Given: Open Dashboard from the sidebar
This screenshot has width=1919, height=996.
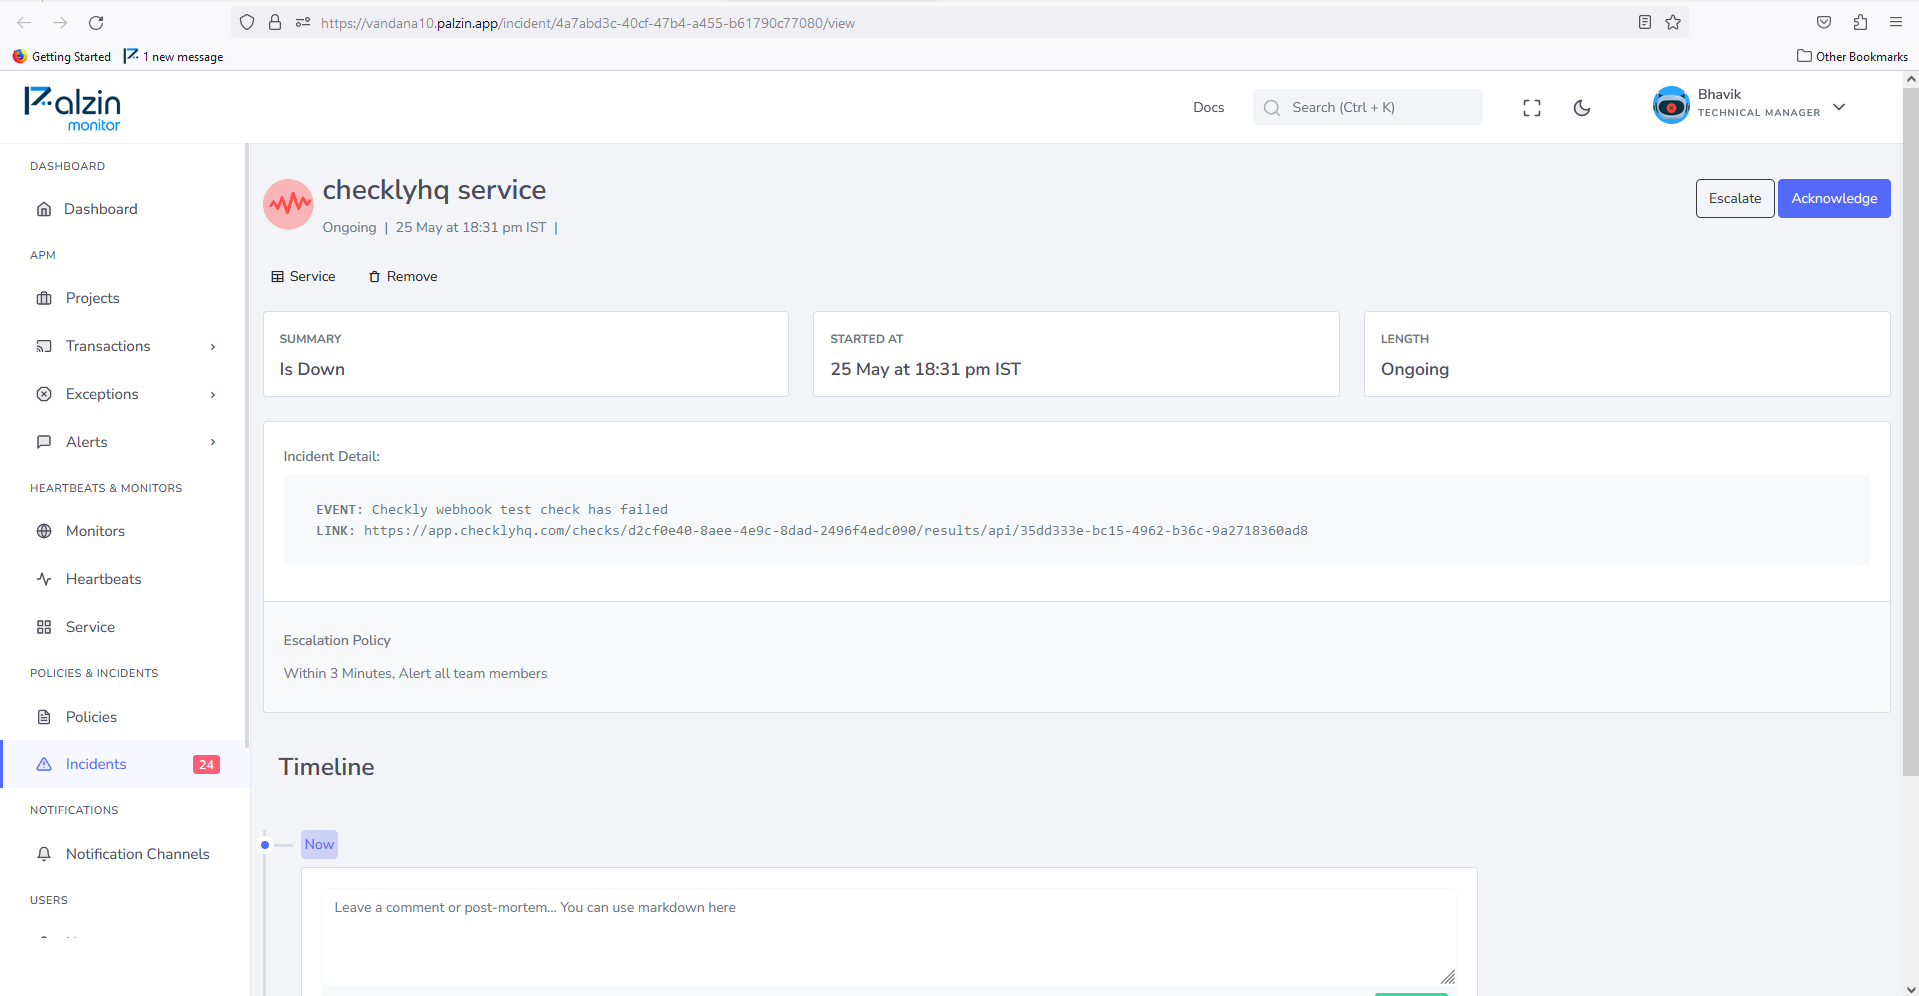Looking at the screenshot, I should pos(100,209).
